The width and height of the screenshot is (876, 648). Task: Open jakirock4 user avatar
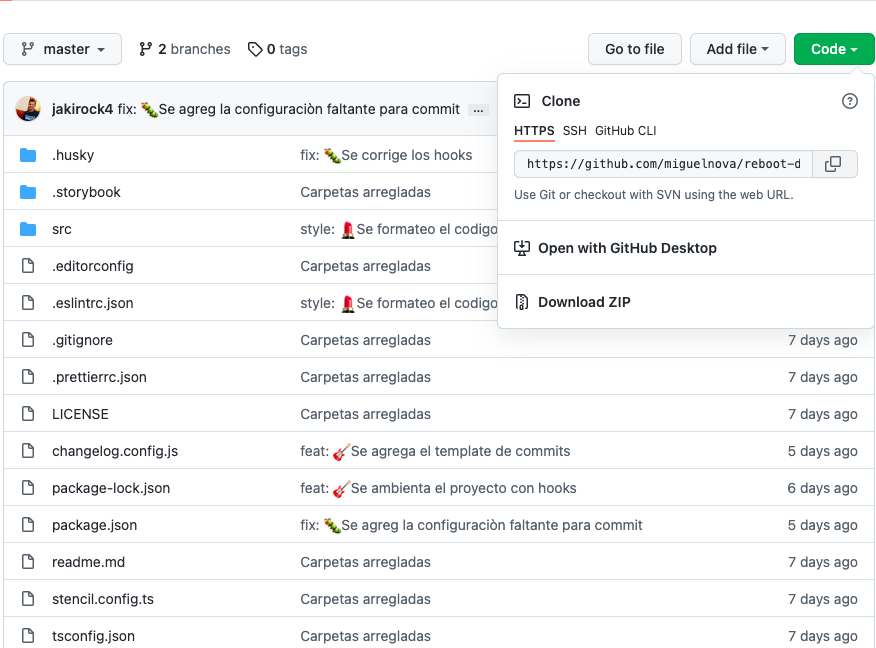(x=28, y=109)
